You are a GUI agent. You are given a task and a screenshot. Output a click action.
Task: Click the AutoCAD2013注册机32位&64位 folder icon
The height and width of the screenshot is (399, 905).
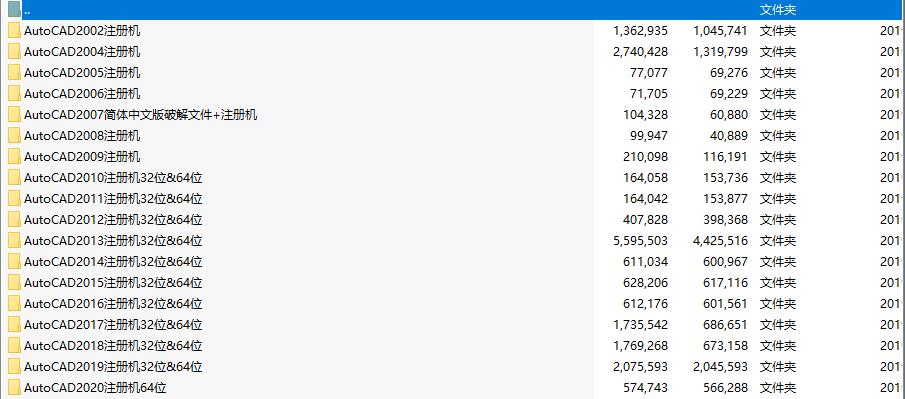pyautogui.click(x=14, y=240)
